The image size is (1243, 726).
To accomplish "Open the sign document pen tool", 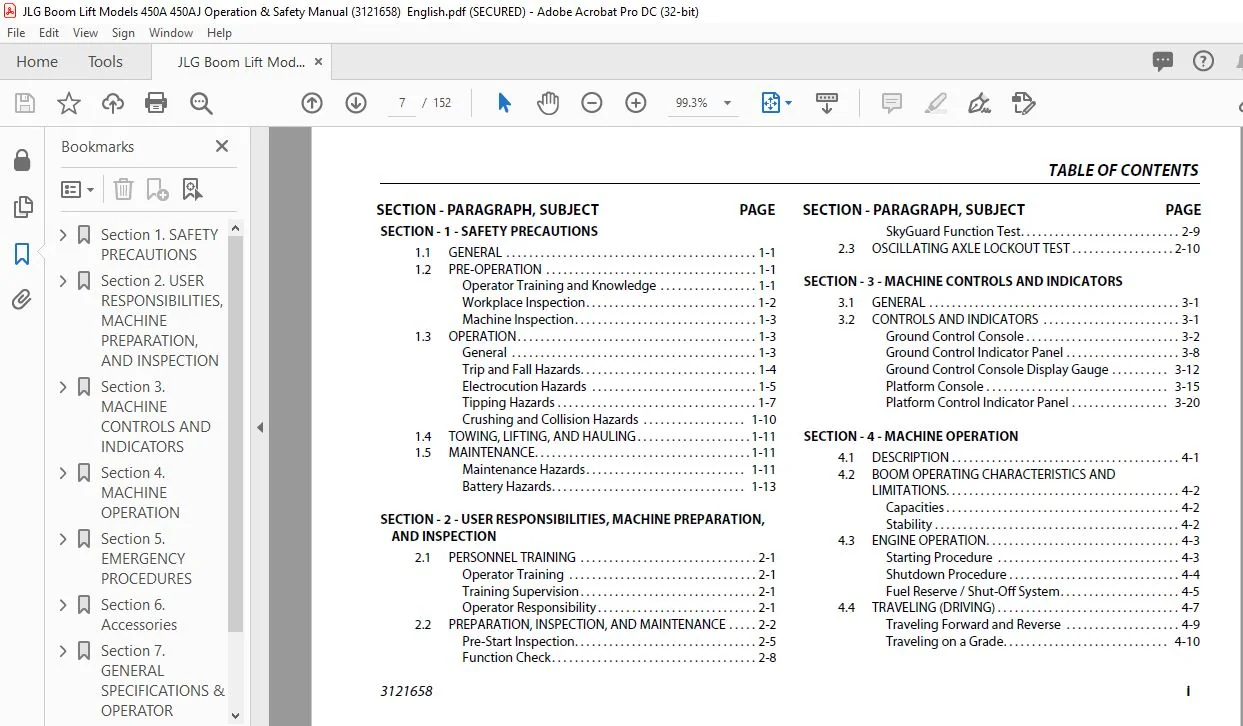I will (x=979, y=103).
